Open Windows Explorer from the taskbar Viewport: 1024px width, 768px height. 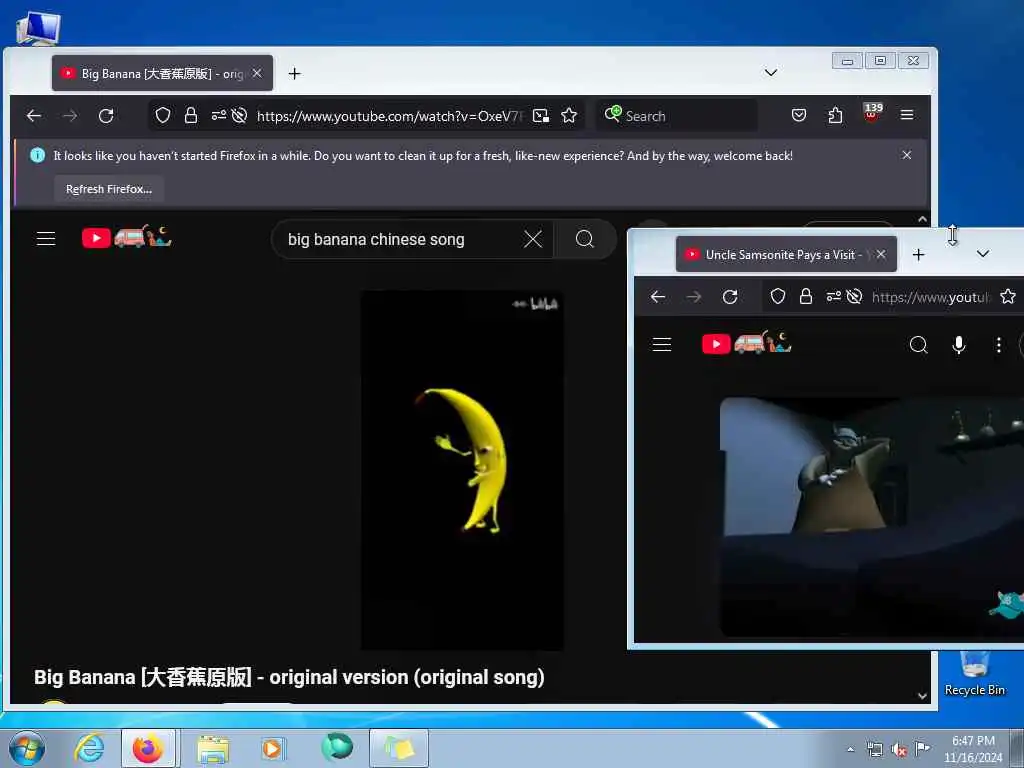coord(214,748)
